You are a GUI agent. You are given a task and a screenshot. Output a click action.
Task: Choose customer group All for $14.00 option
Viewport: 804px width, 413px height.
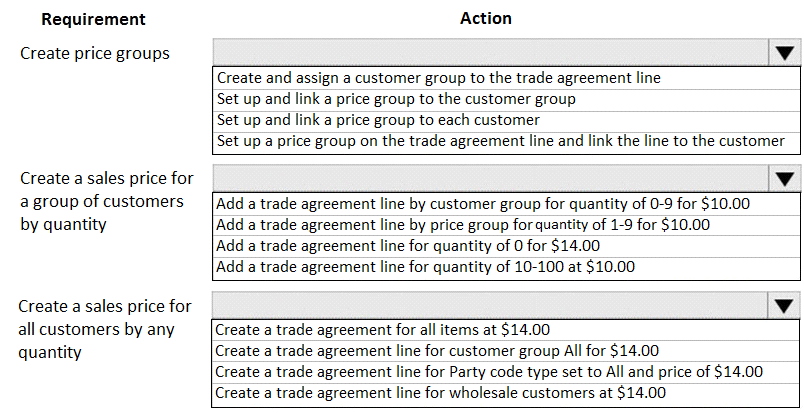506,351
